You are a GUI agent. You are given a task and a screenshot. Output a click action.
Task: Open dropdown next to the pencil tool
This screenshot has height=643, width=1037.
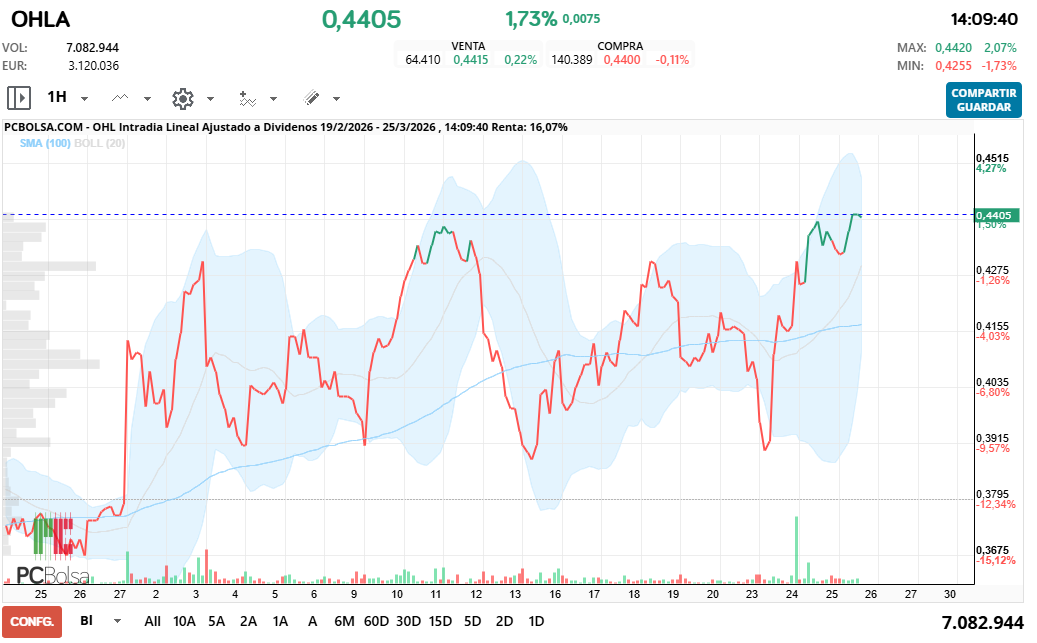[x=336, y=99]
